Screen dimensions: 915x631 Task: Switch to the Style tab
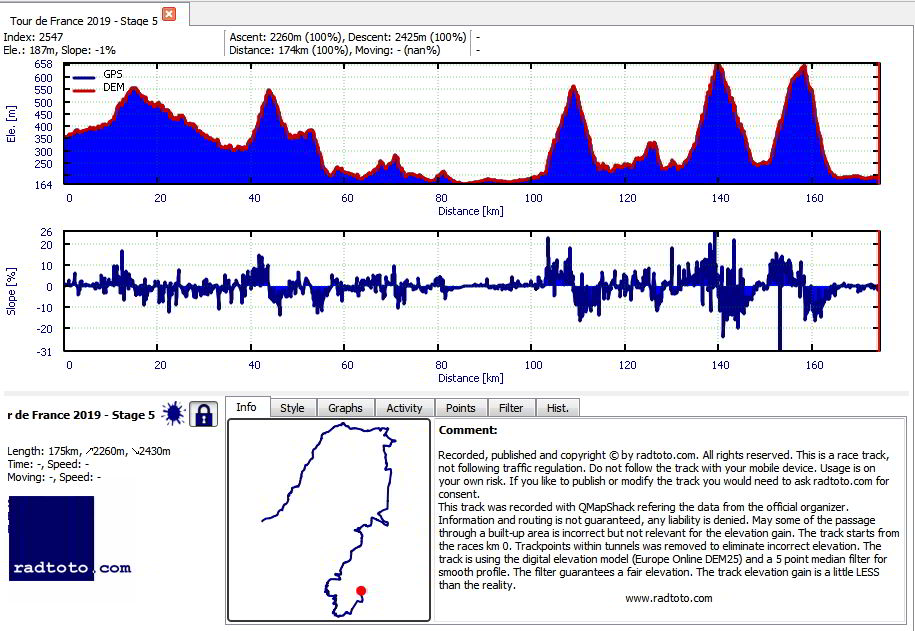point(292,408)
